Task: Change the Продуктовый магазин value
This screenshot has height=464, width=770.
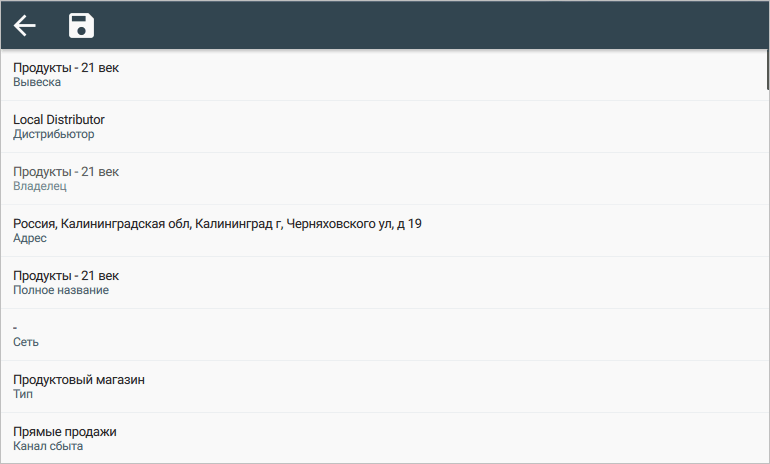Action: click(x=79, y=380)
